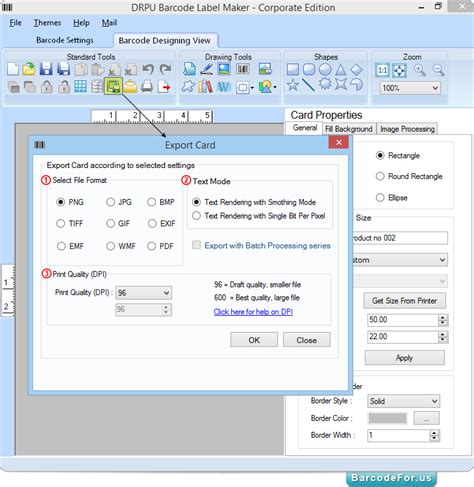Click the gray Border Color swatch
Screen dimensions: 474x487
point(388,418)
